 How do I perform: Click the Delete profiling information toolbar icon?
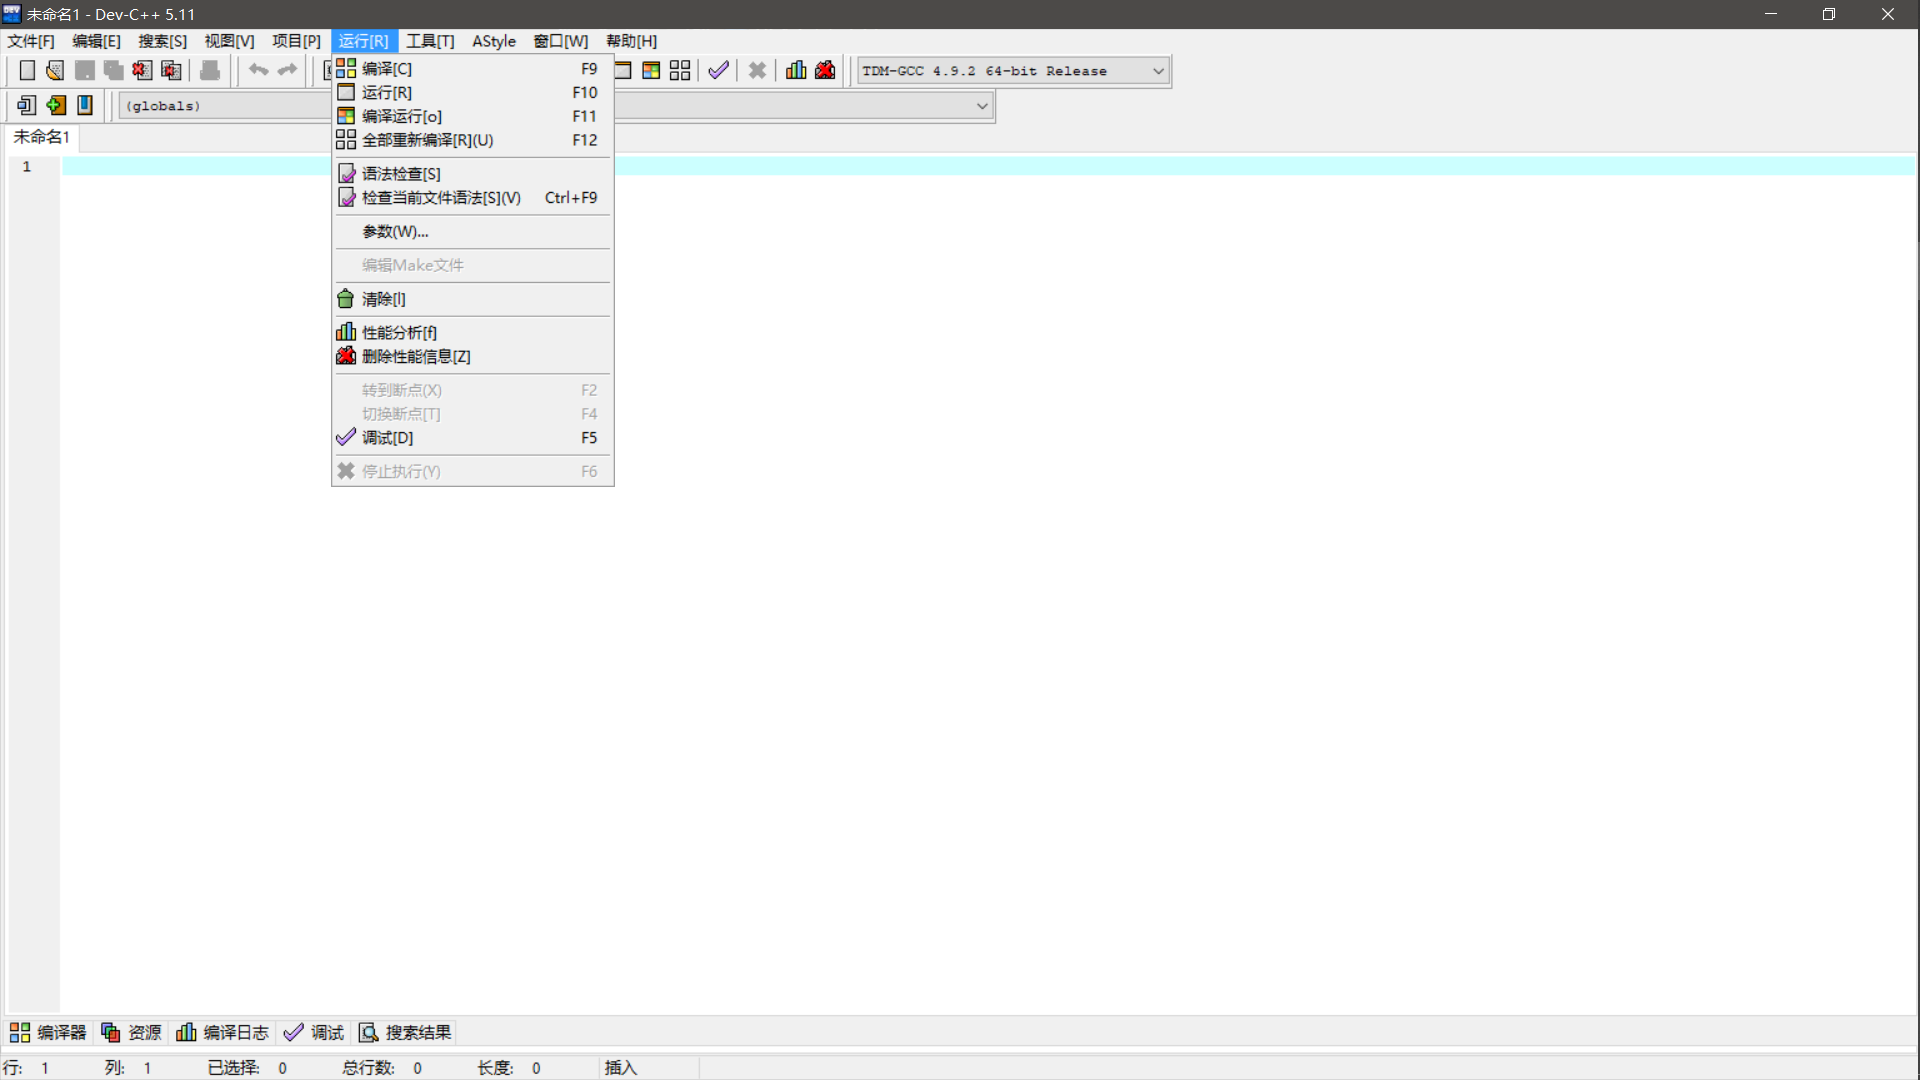tap(825, 70)
